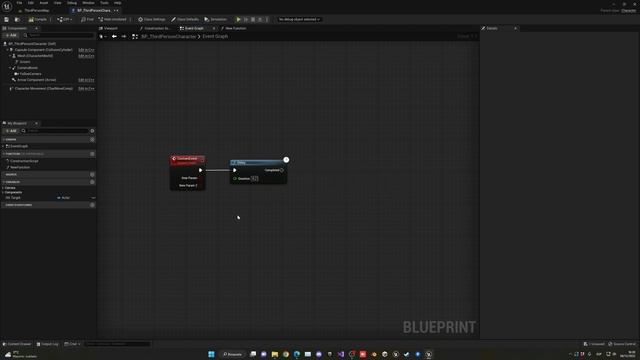Open the Tools menu
The image size is (640, 360).
pos(104,3)
